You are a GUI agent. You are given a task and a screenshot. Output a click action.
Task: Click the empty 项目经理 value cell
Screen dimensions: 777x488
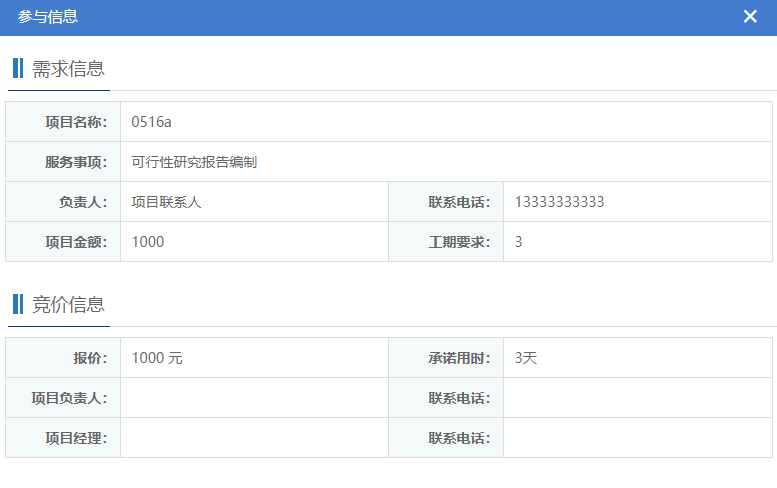[254, 438]
